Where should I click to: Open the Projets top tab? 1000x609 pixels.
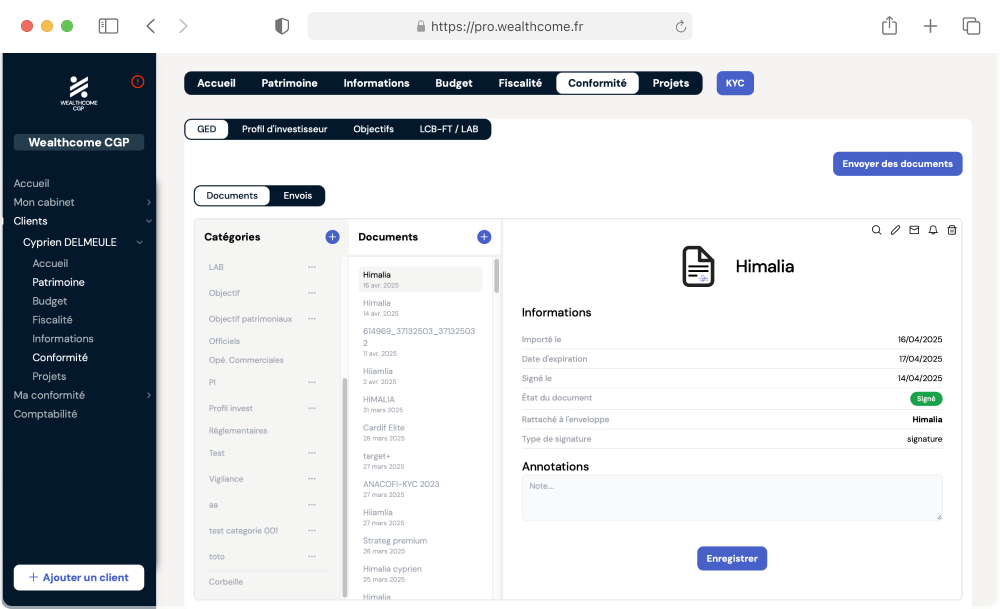click(x=671, y=84)
